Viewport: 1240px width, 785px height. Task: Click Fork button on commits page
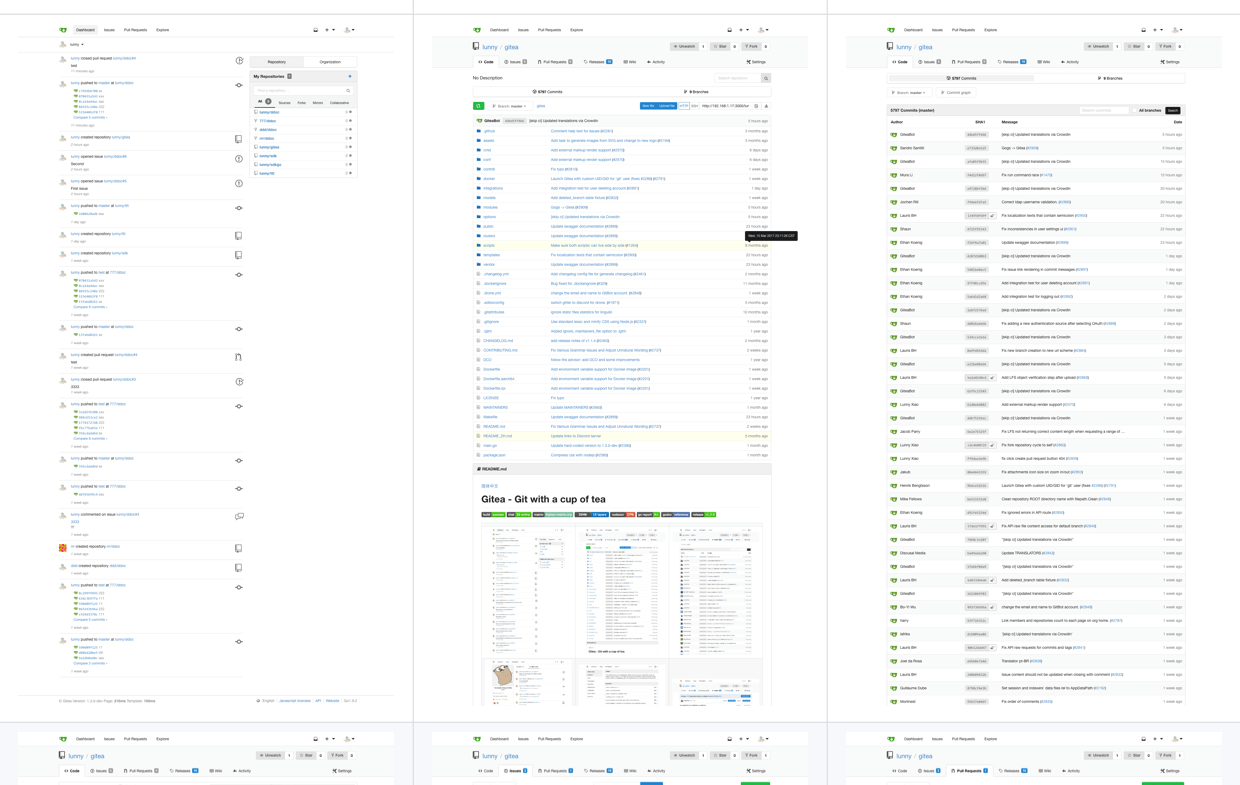point(1166,46)
